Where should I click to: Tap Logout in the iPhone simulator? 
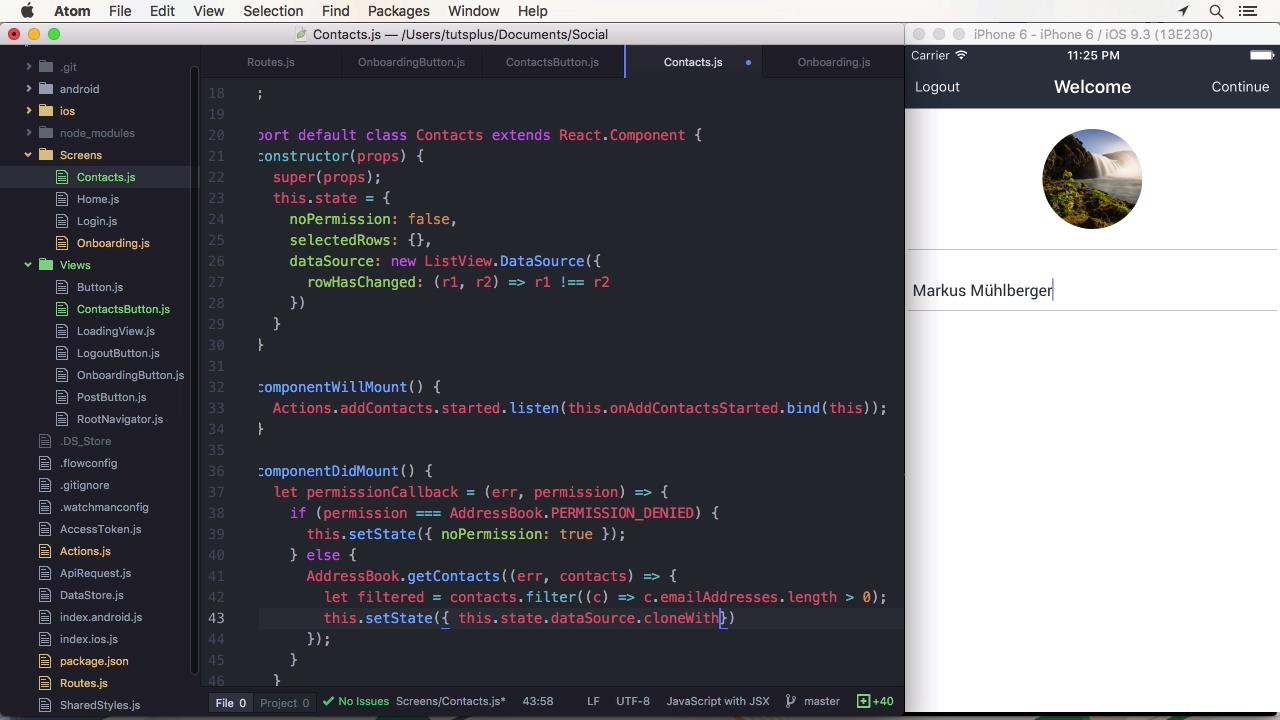click(937, 87)
